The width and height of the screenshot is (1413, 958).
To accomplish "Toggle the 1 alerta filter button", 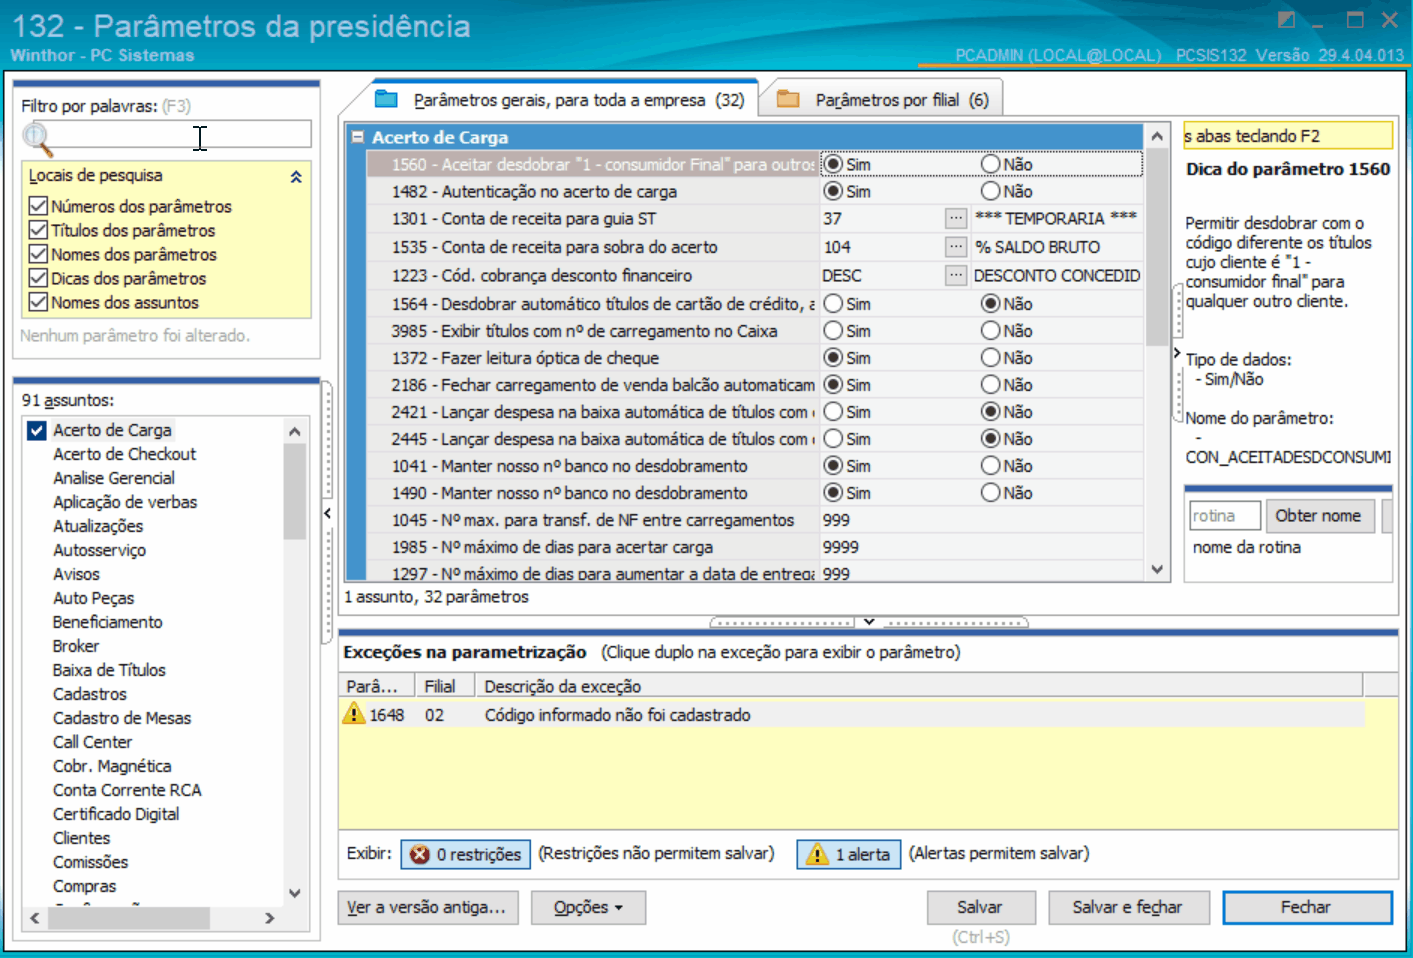I will (849, 854).
